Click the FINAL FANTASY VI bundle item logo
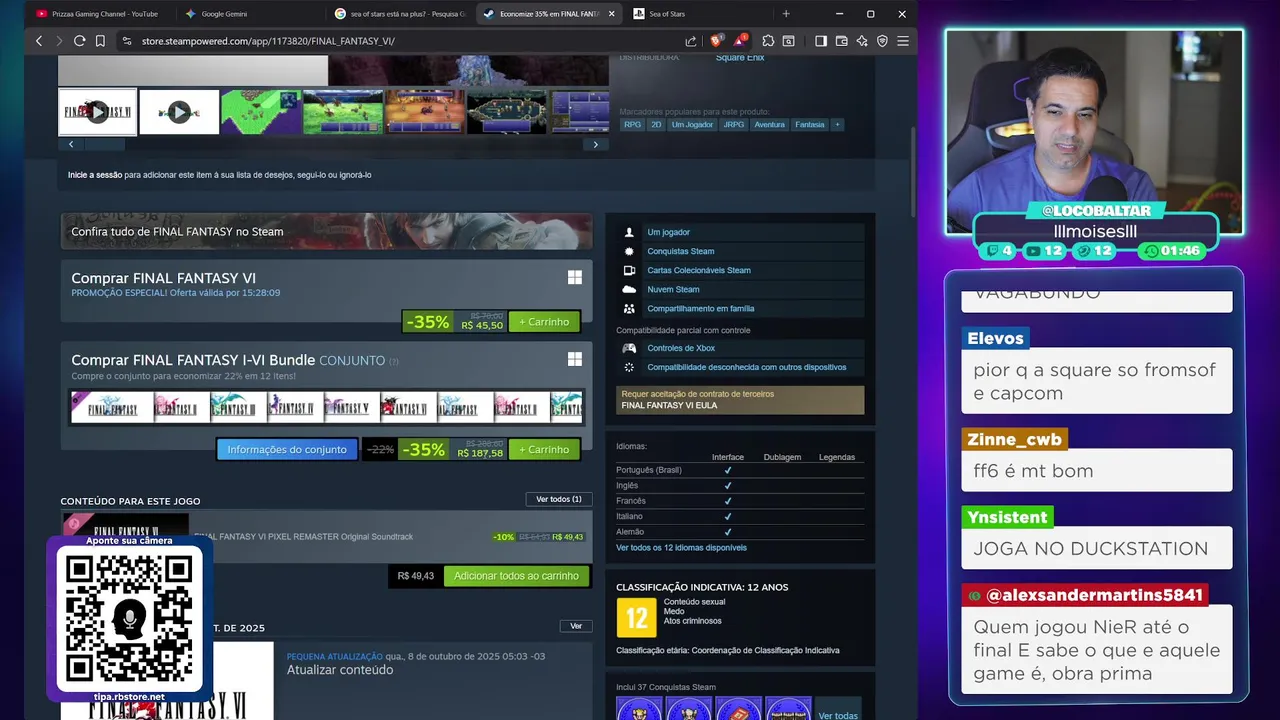This screenshot has width=1280, height=720. pyautogui.click(x=408, y=407)
